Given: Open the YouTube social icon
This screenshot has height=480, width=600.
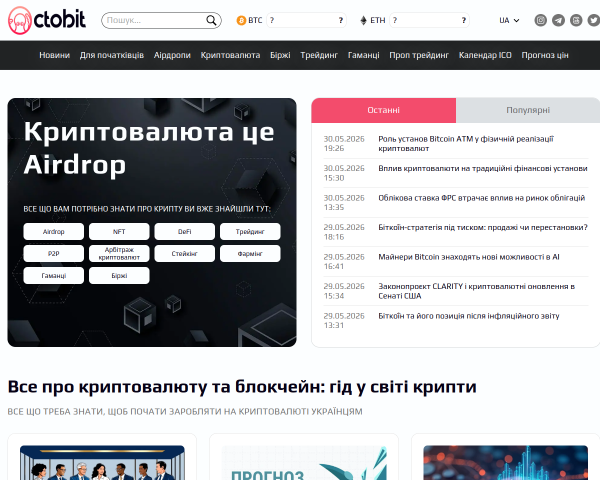Looking at the screenshot, I should click(x=576, y=20).
